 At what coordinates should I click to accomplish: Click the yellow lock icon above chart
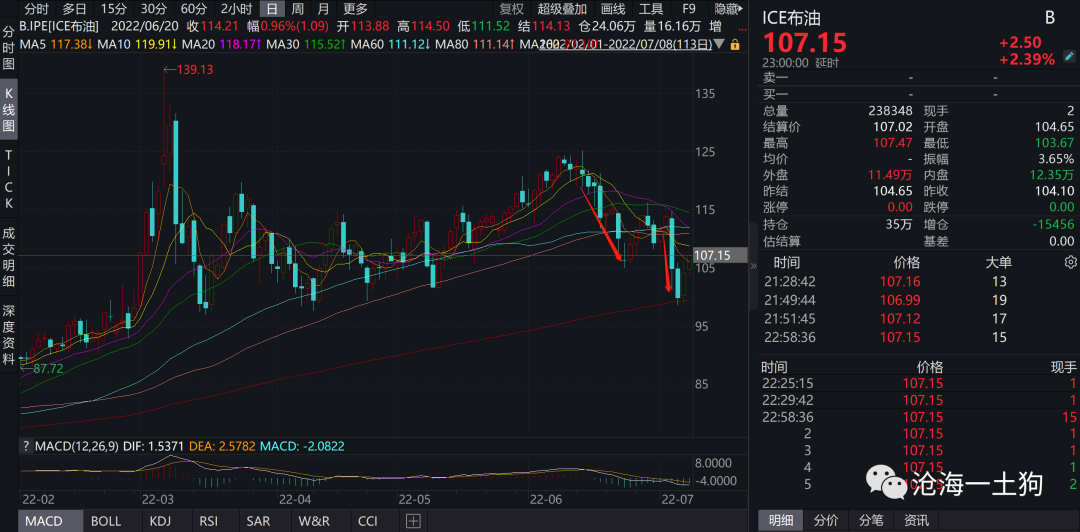(735, 44)
